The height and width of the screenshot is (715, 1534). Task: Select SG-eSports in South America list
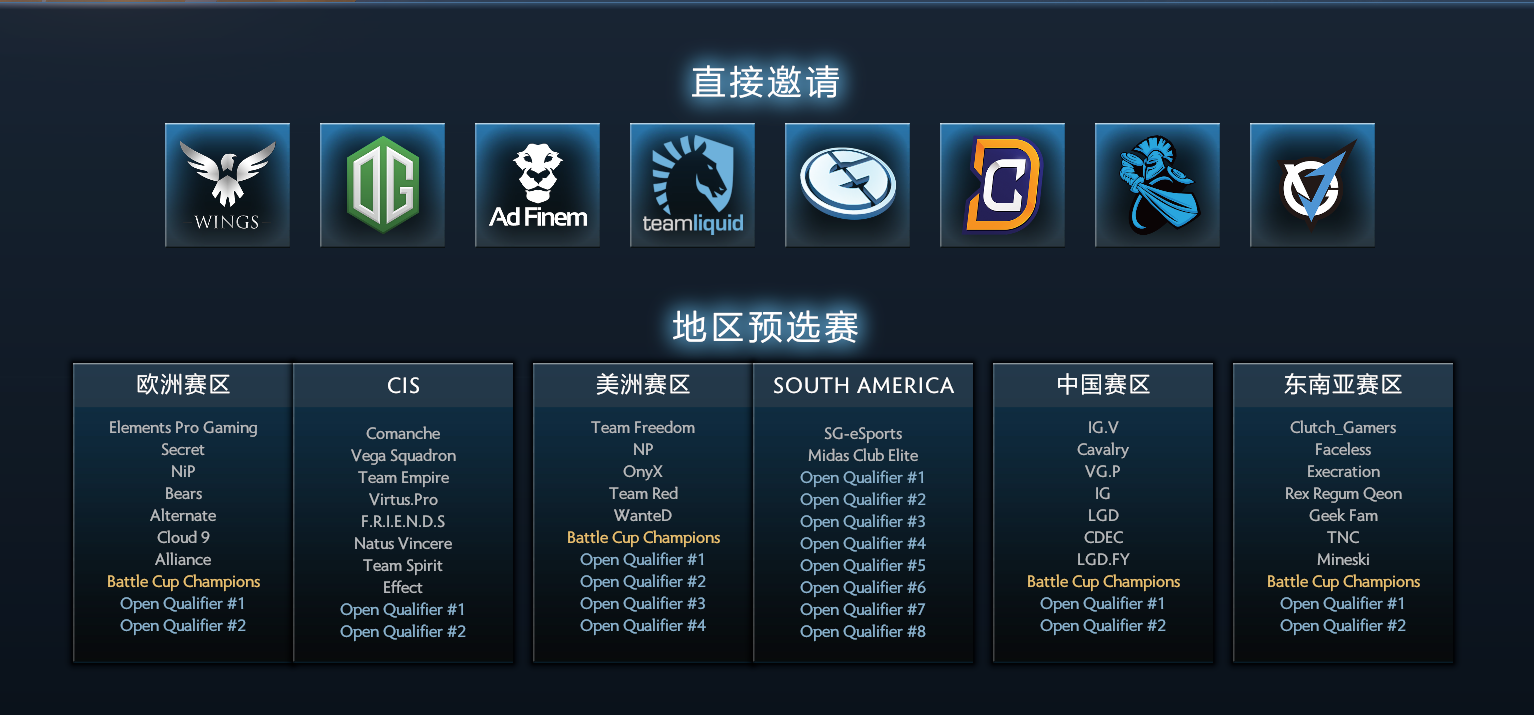point(863,433)
